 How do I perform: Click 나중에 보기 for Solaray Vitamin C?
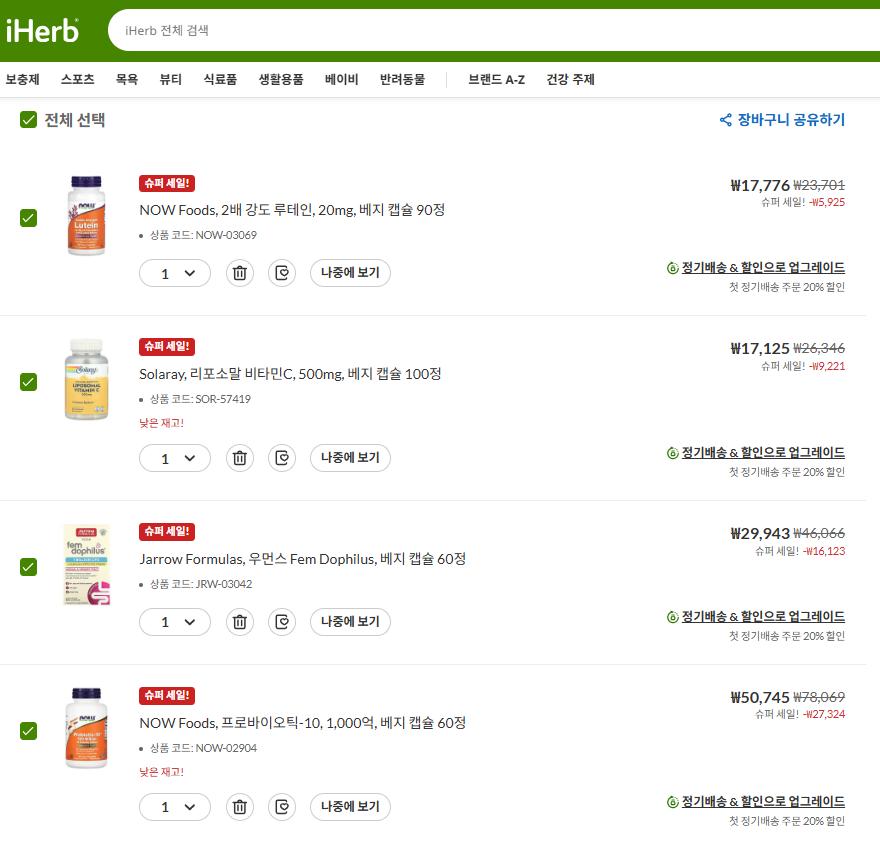coord(350,458)
